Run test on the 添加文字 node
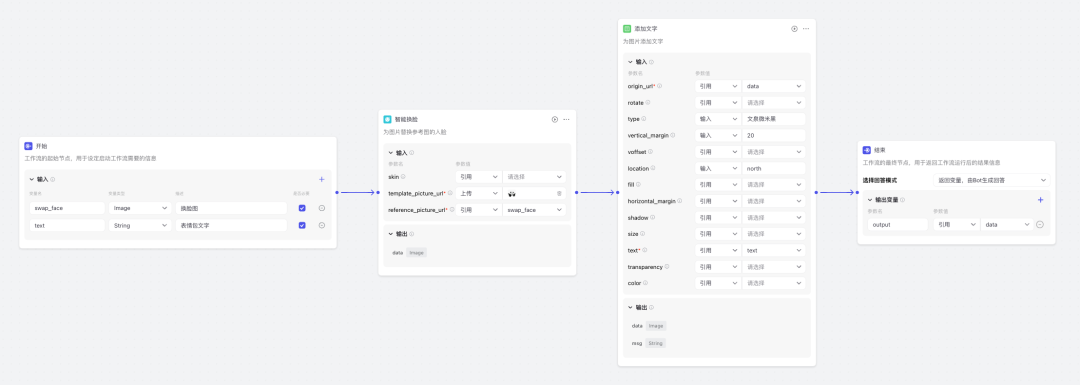The width and height of the screenshot is (1080, 385). [794, 29]
